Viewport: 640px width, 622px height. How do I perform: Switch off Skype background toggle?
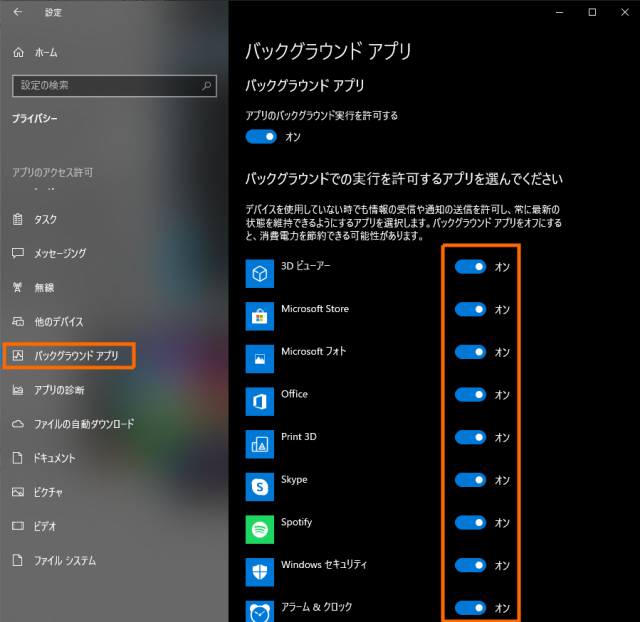pos(470,480)
